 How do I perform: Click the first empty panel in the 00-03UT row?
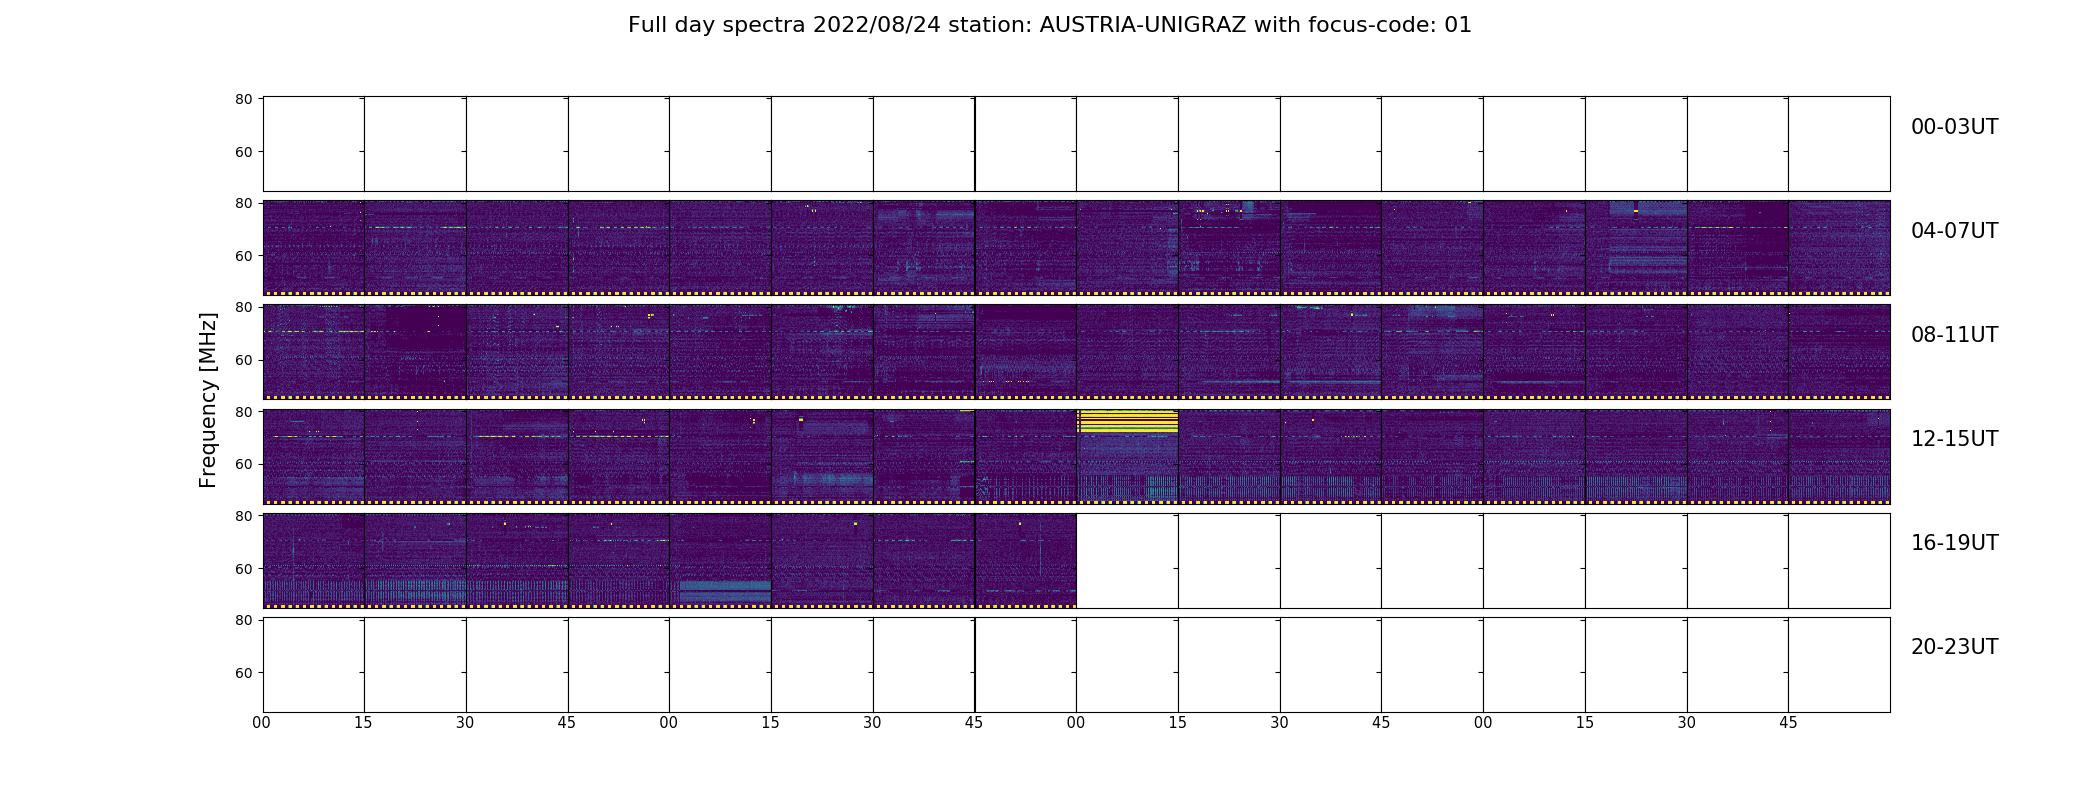coord(314,144)
